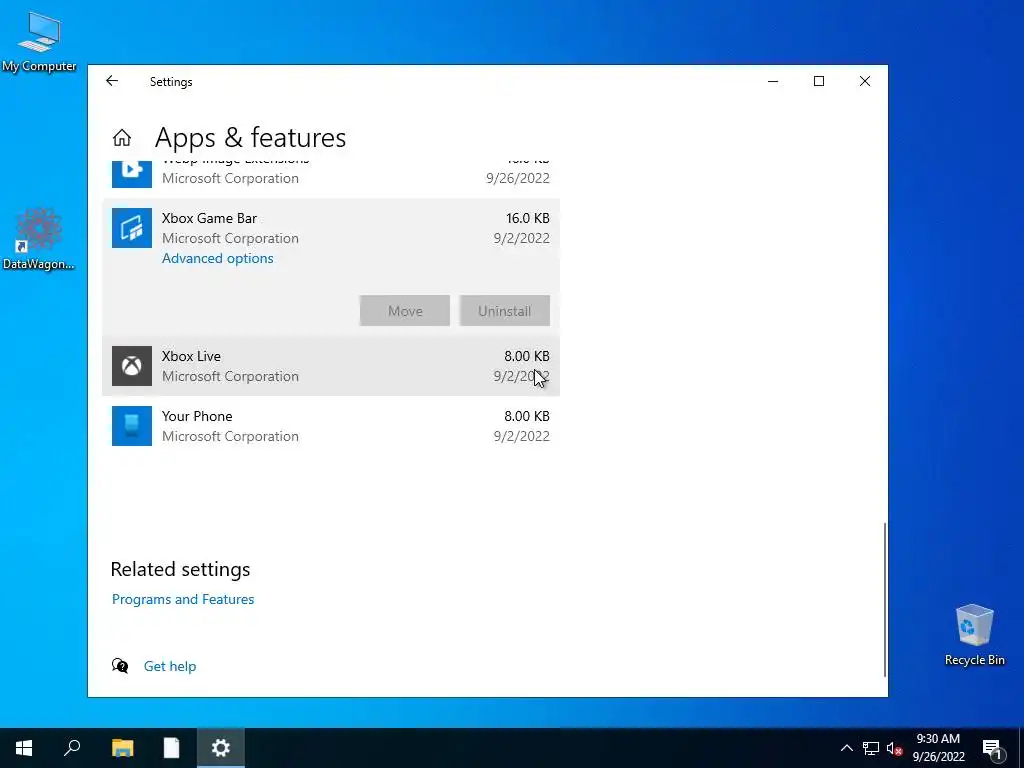Maximize the Settings window

[819, 81]
